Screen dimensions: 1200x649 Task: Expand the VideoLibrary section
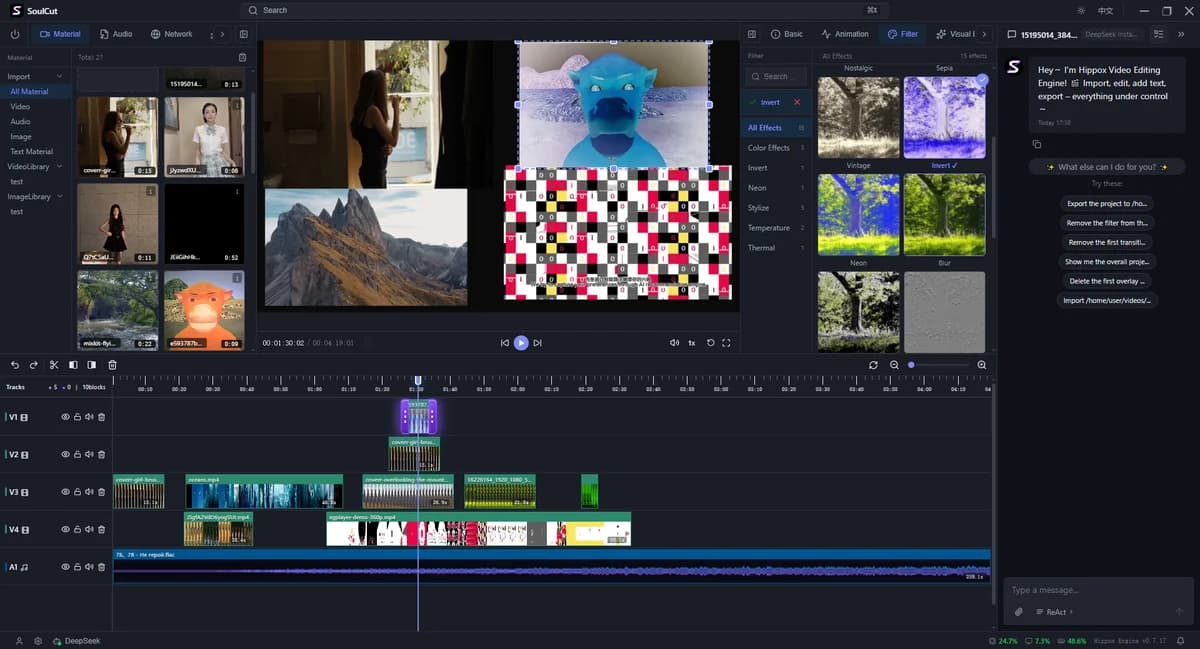(60, 166)
